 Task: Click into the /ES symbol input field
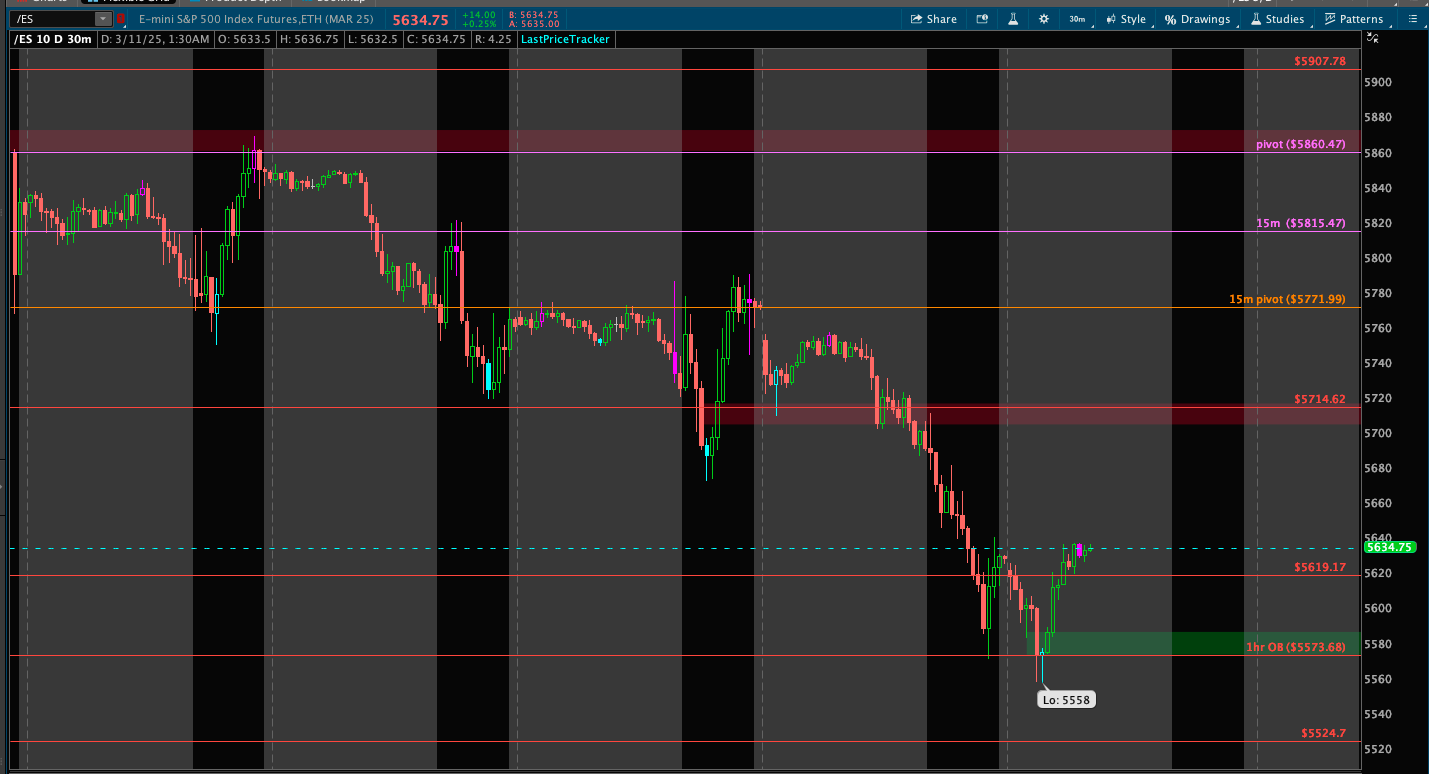coord(50,19)
